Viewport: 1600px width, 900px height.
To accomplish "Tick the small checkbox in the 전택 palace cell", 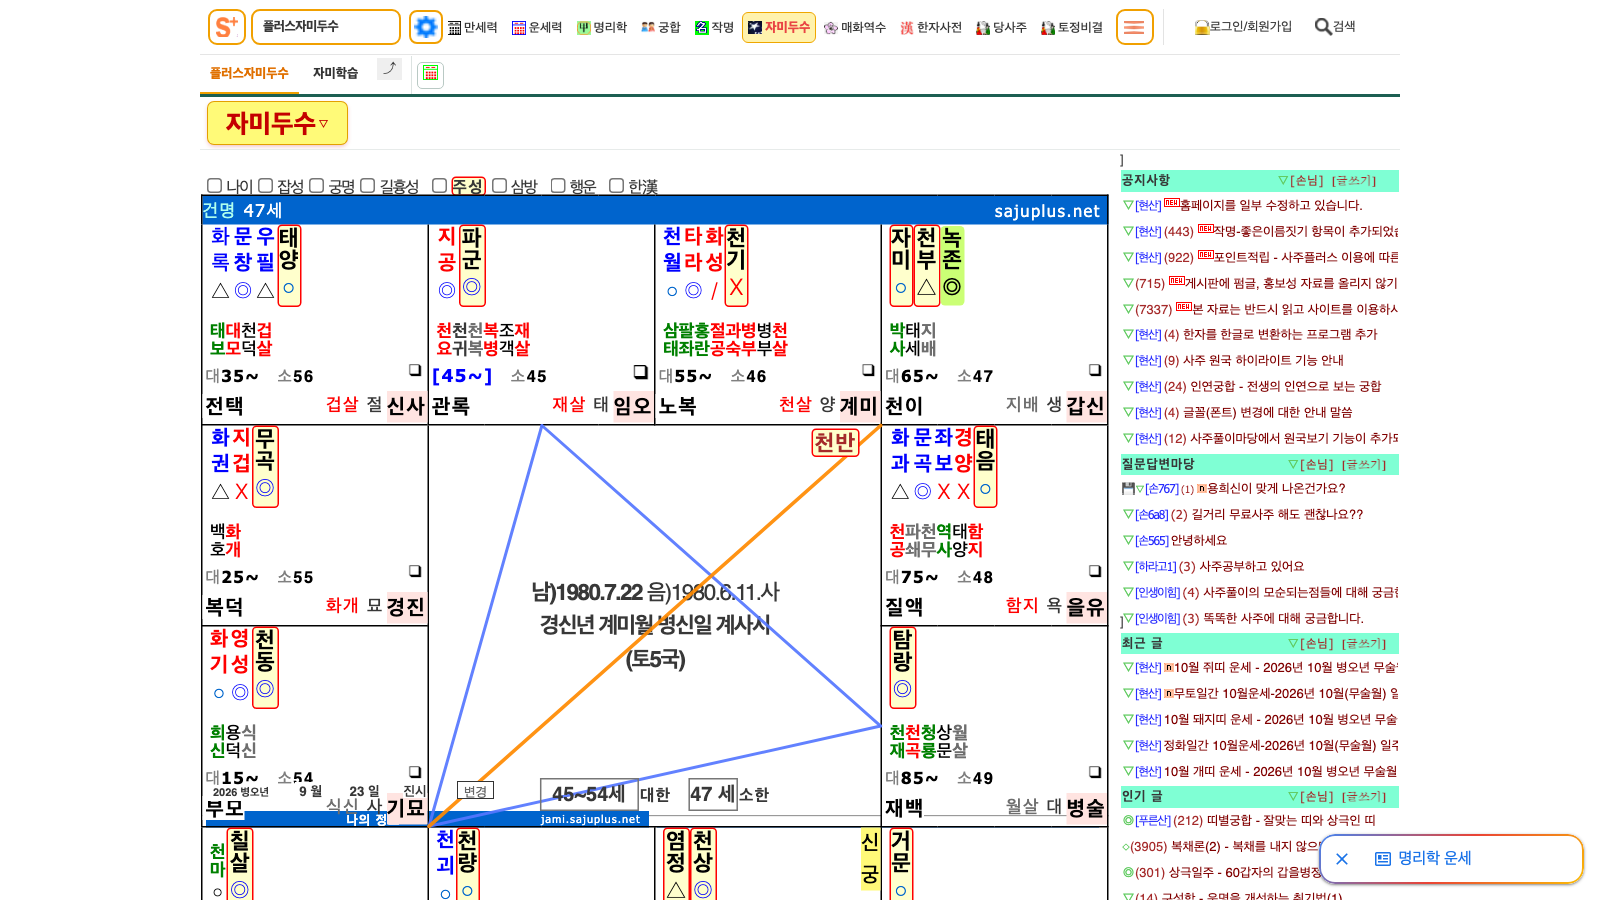I will coord(415,370).
